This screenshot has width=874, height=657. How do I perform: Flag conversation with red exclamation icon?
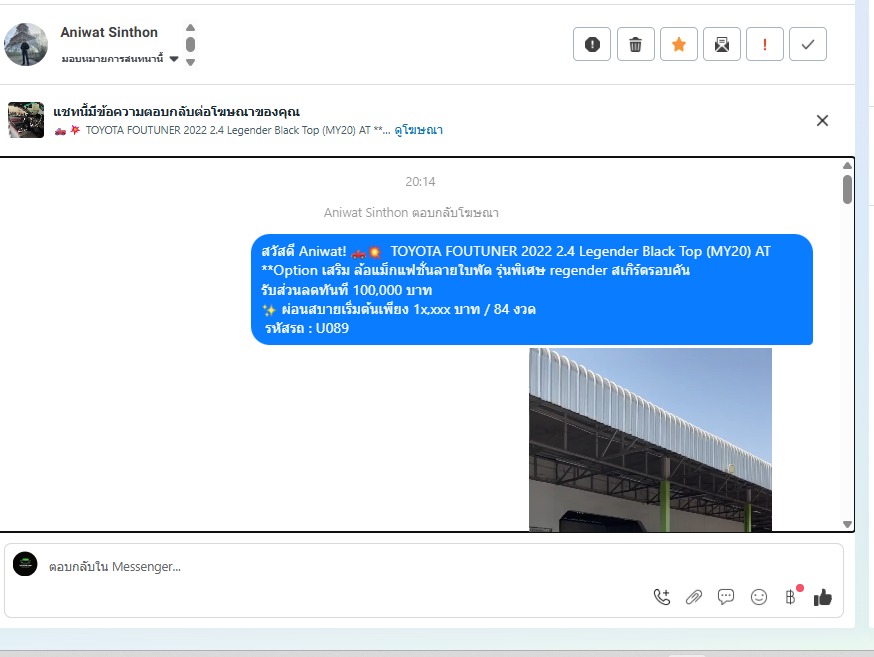pyautogui.click(x=765, y=44)
